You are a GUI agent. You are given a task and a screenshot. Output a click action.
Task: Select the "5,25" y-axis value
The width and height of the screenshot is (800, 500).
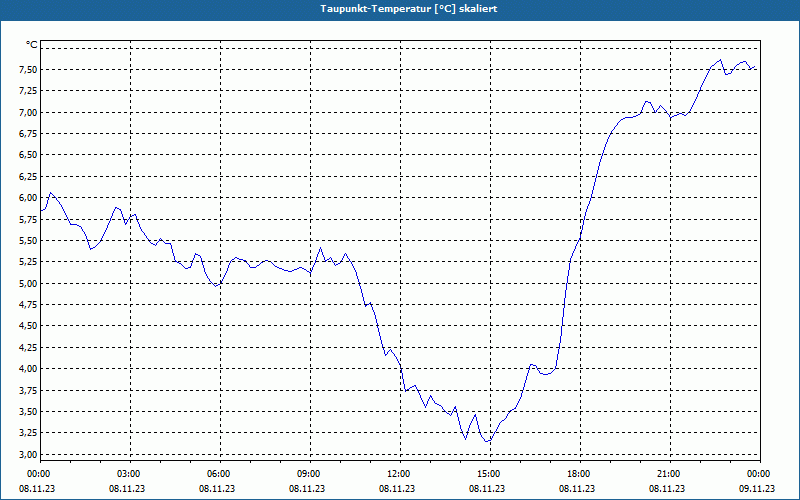[28, 262]
